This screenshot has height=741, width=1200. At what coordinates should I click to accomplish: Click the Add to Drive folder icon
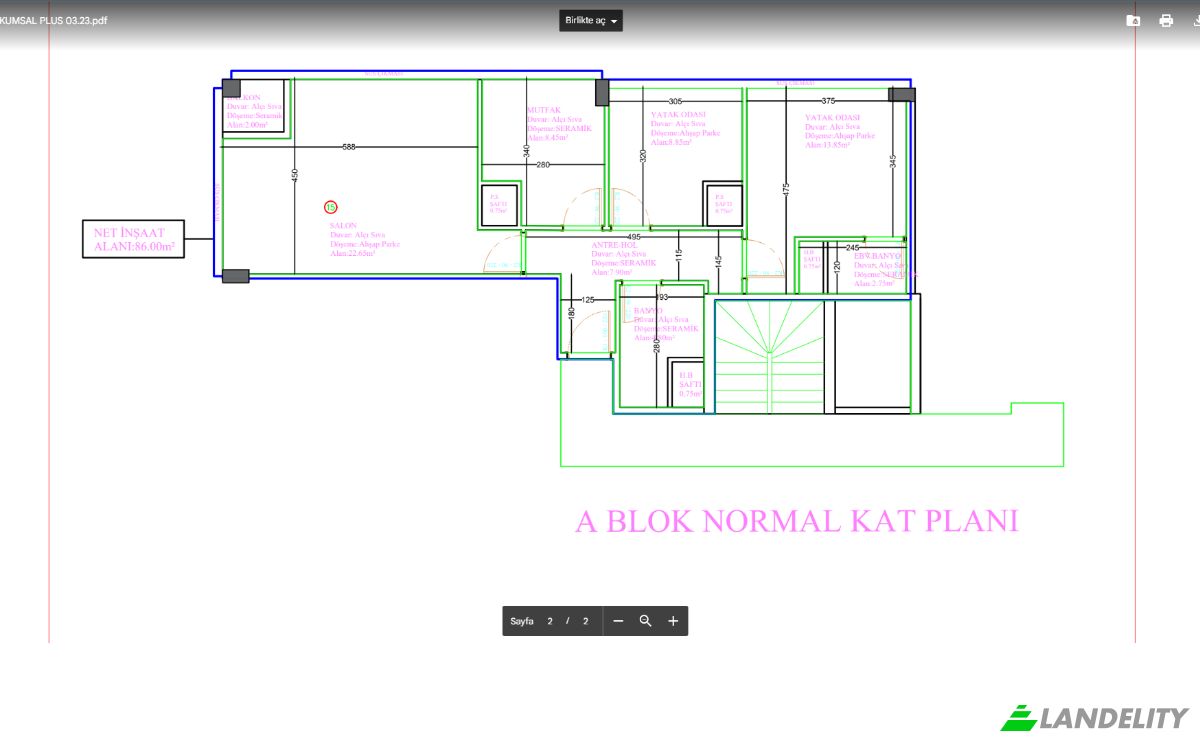(x=1133, y=20)
